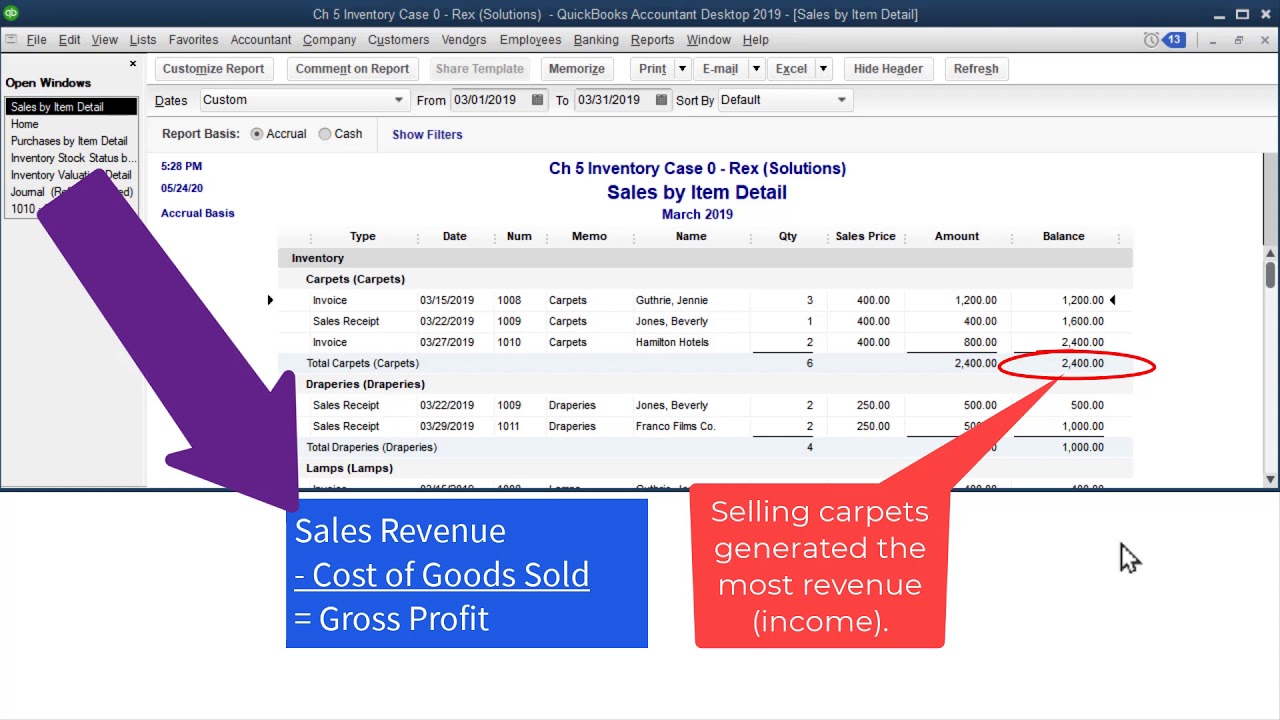Open the To date calendar picker
The height and width of the screenshot is (720, 1280).
tap(662, 100)
